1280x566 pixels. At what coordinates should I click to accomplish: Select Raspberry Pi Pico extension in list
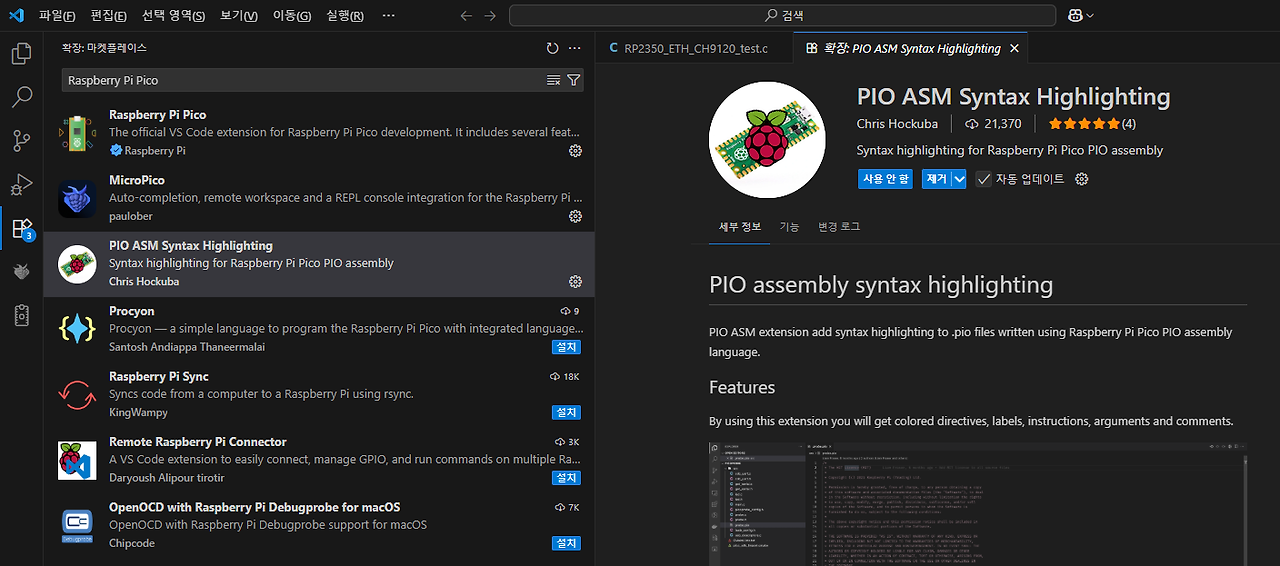(319, 134)
